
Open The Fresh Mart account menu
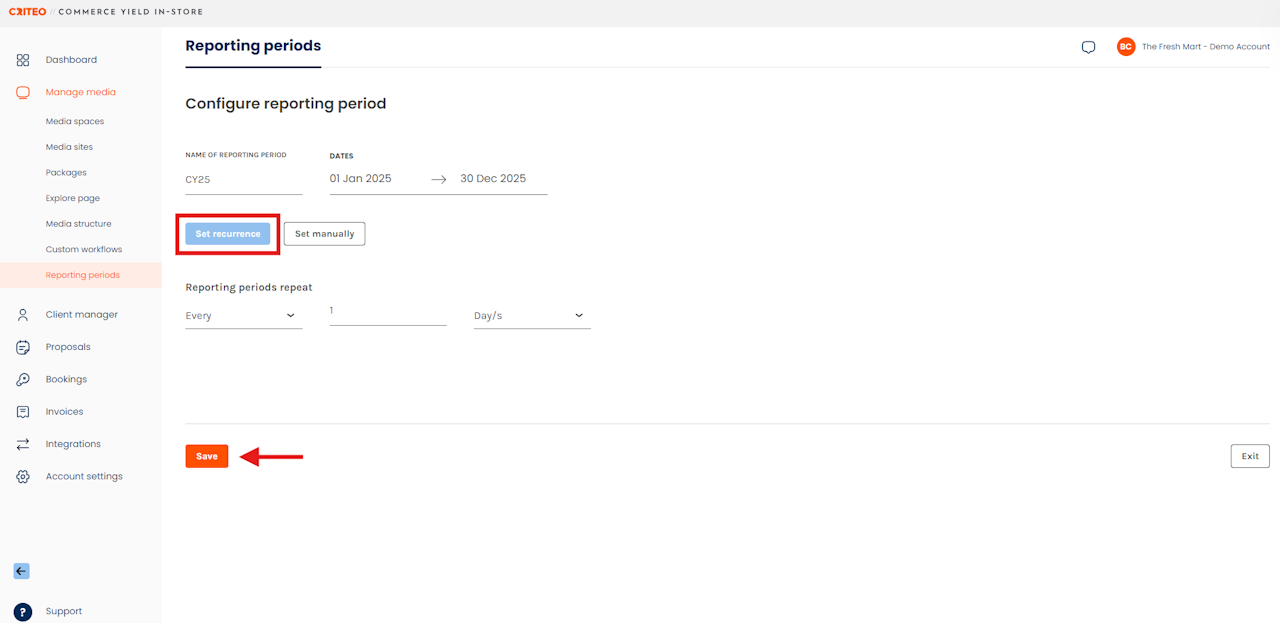point(1194,47)
